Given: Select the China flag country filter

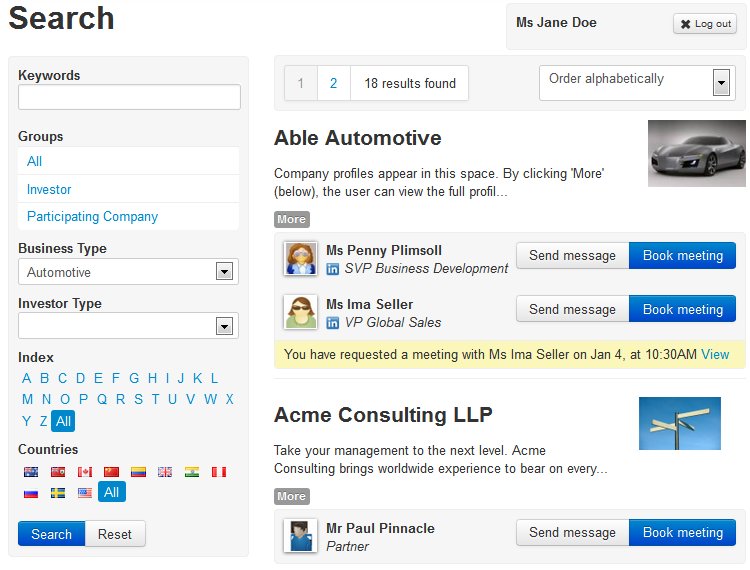Looking at the screenshot, I should coord(111,472).
